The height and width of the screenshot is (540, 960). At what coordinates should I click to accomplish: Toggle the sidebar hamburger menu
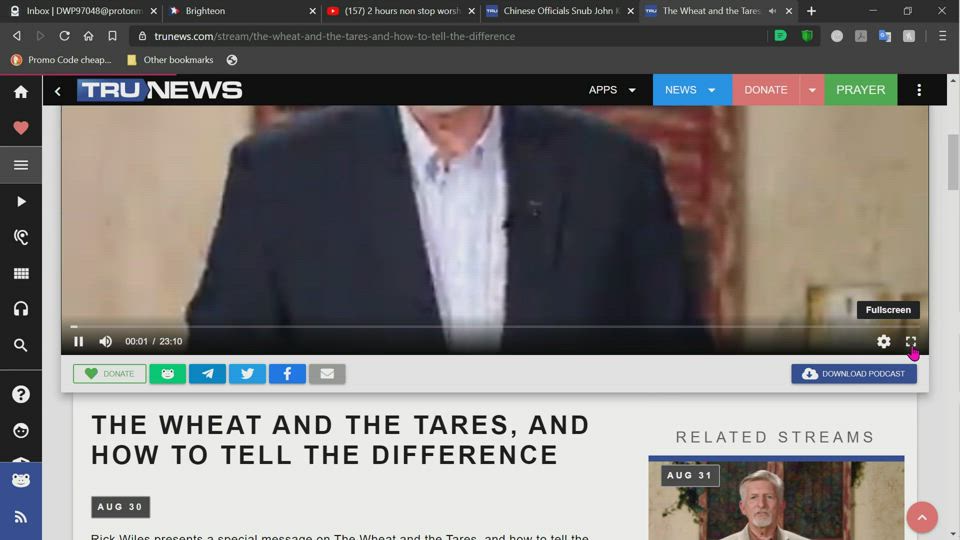click(21, 165)
